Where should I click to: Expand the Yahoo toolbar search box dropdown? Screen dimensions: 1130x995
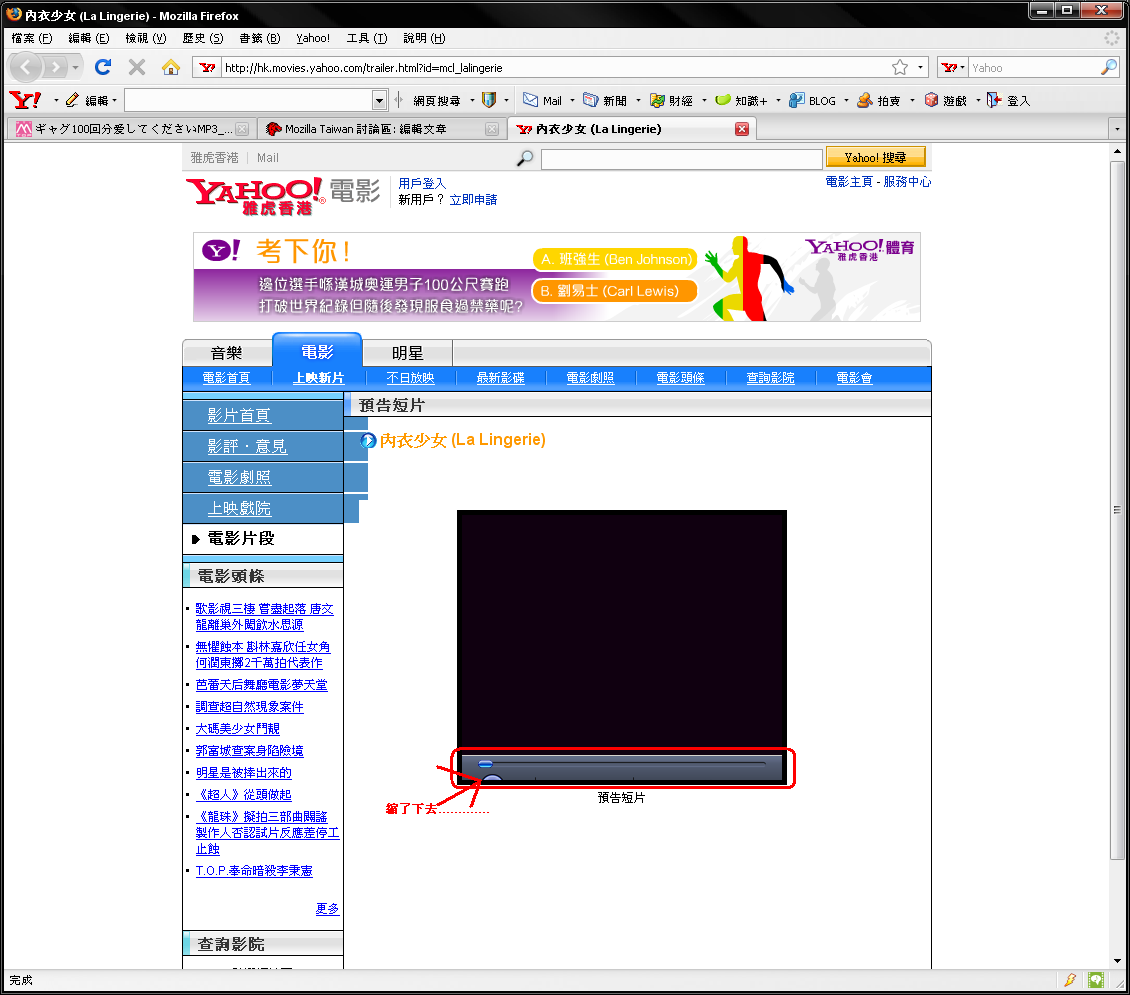pyautogui.click(x=379, y=100)
